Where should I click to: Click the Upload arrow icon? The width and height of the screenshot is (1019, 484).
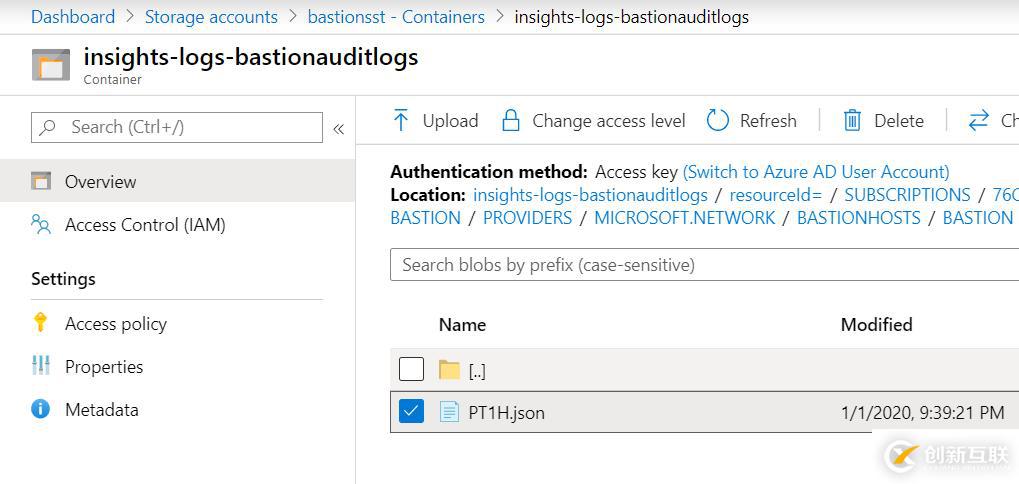click(x=401, y=121)
